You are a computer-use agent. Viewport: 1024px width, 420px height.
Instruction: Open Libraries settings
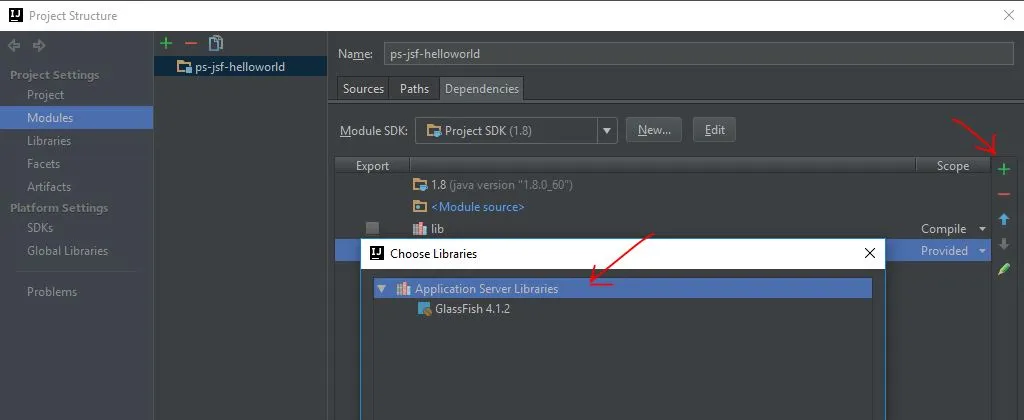(x=48, y=140)
